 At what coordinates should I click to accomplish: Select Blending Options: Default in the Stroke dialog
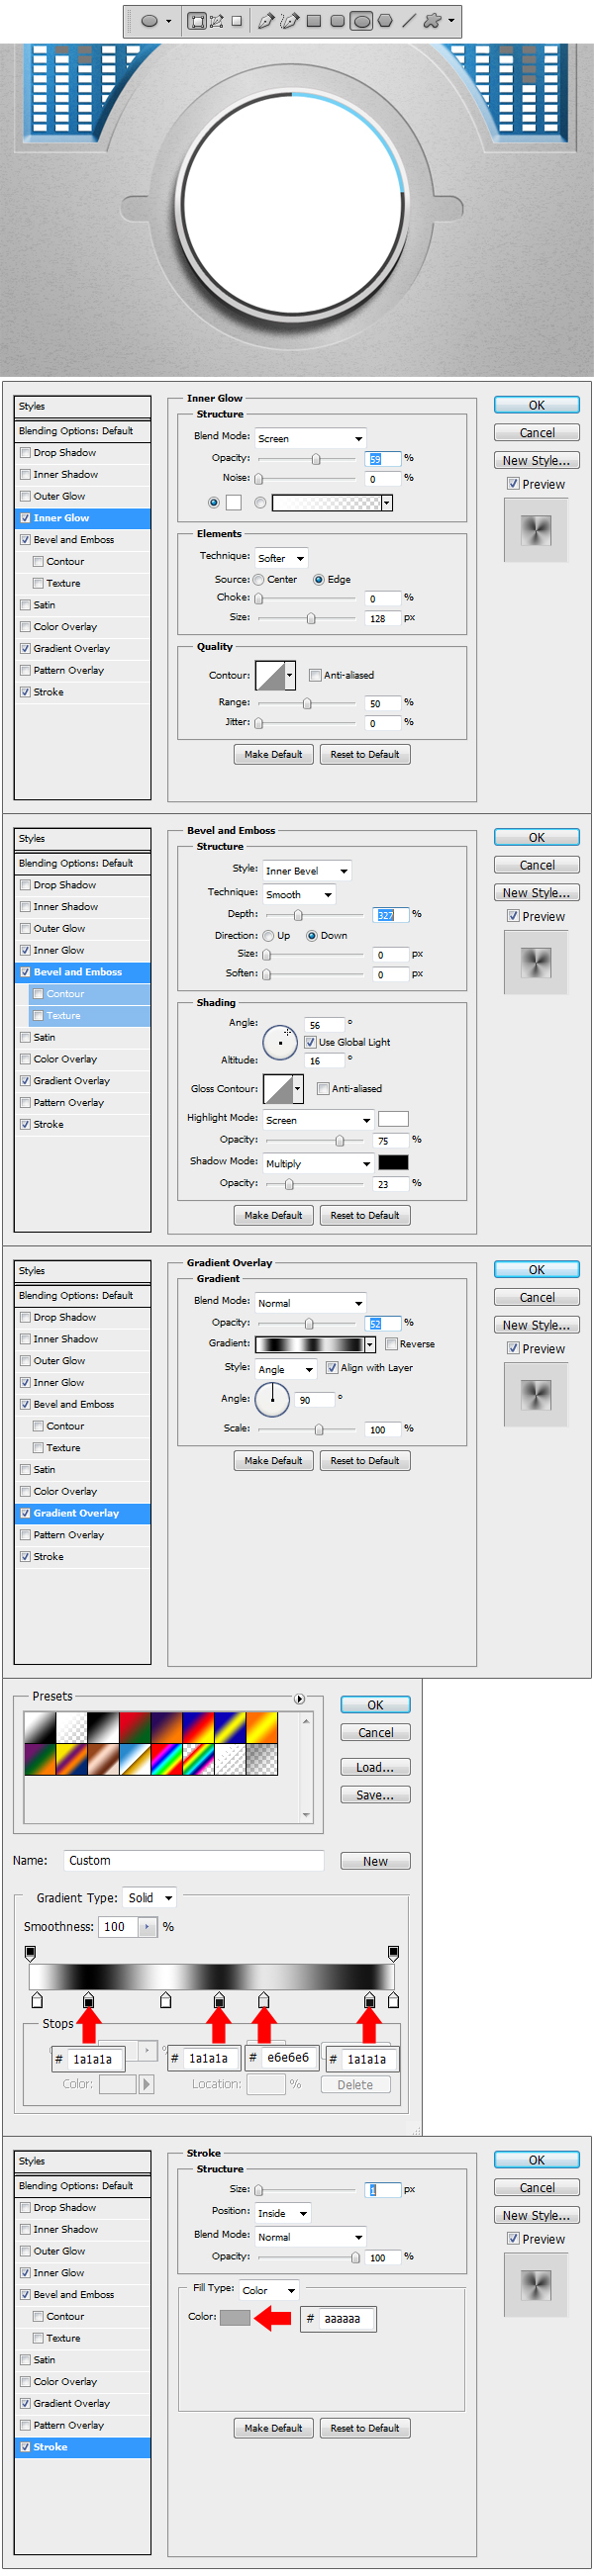coord(76,2185)
